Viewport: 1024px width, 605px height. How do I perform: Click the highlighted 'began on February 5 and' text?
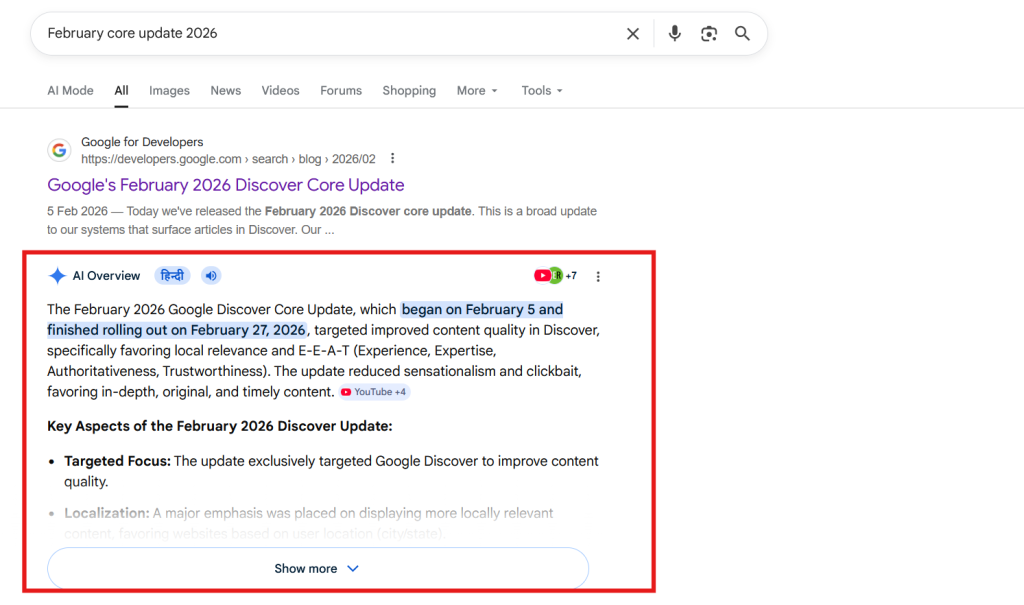(x=482, y=310)
